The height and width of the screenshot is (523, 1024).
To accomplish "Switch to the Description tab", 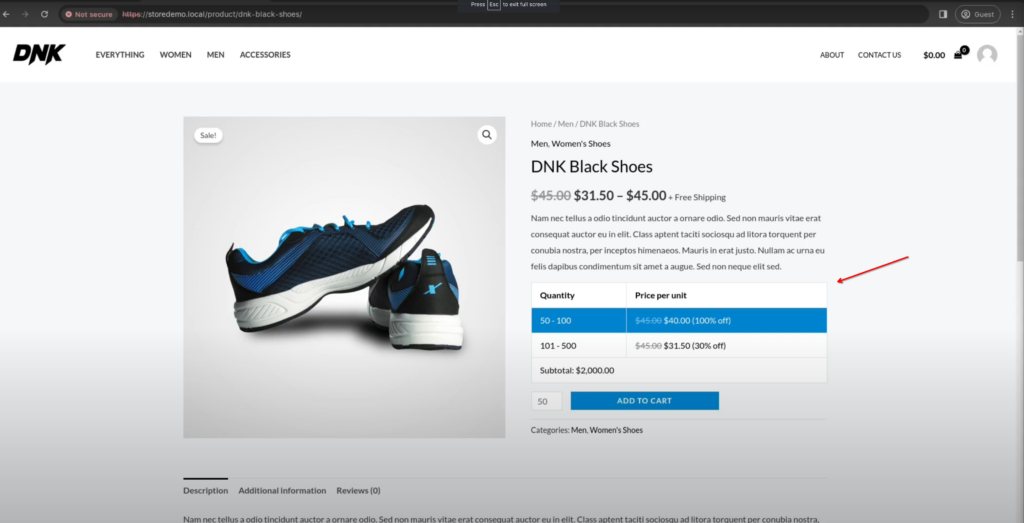I will click(x=206, y=490).
